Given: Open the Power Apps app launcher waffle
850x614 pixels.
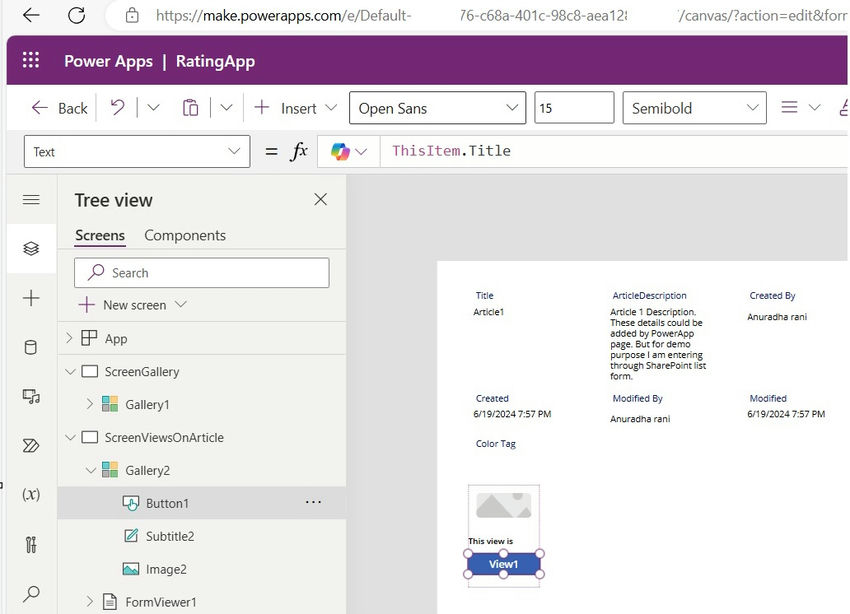Looking at the screenshot, I should [31, 60].
